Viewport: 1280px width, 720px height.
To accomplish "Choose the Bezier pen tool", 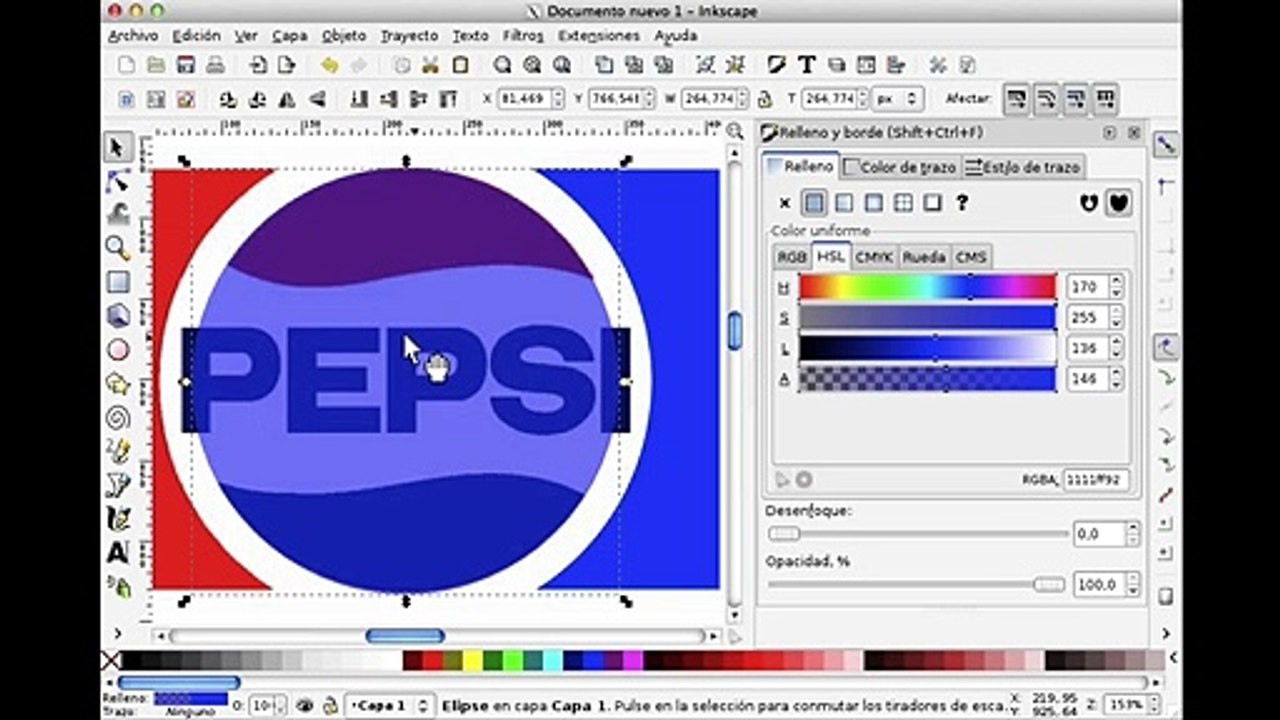I will (118, 485).
